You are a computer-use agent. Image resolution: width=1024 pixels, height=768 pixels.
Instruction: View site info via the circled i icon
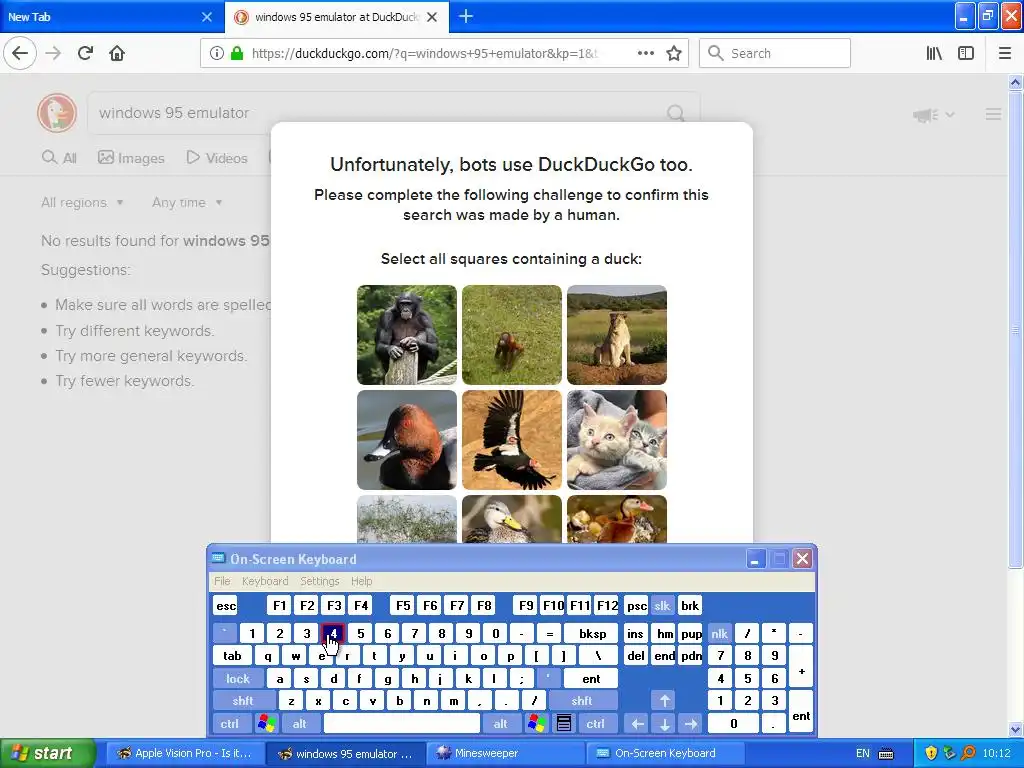(216, 53)
